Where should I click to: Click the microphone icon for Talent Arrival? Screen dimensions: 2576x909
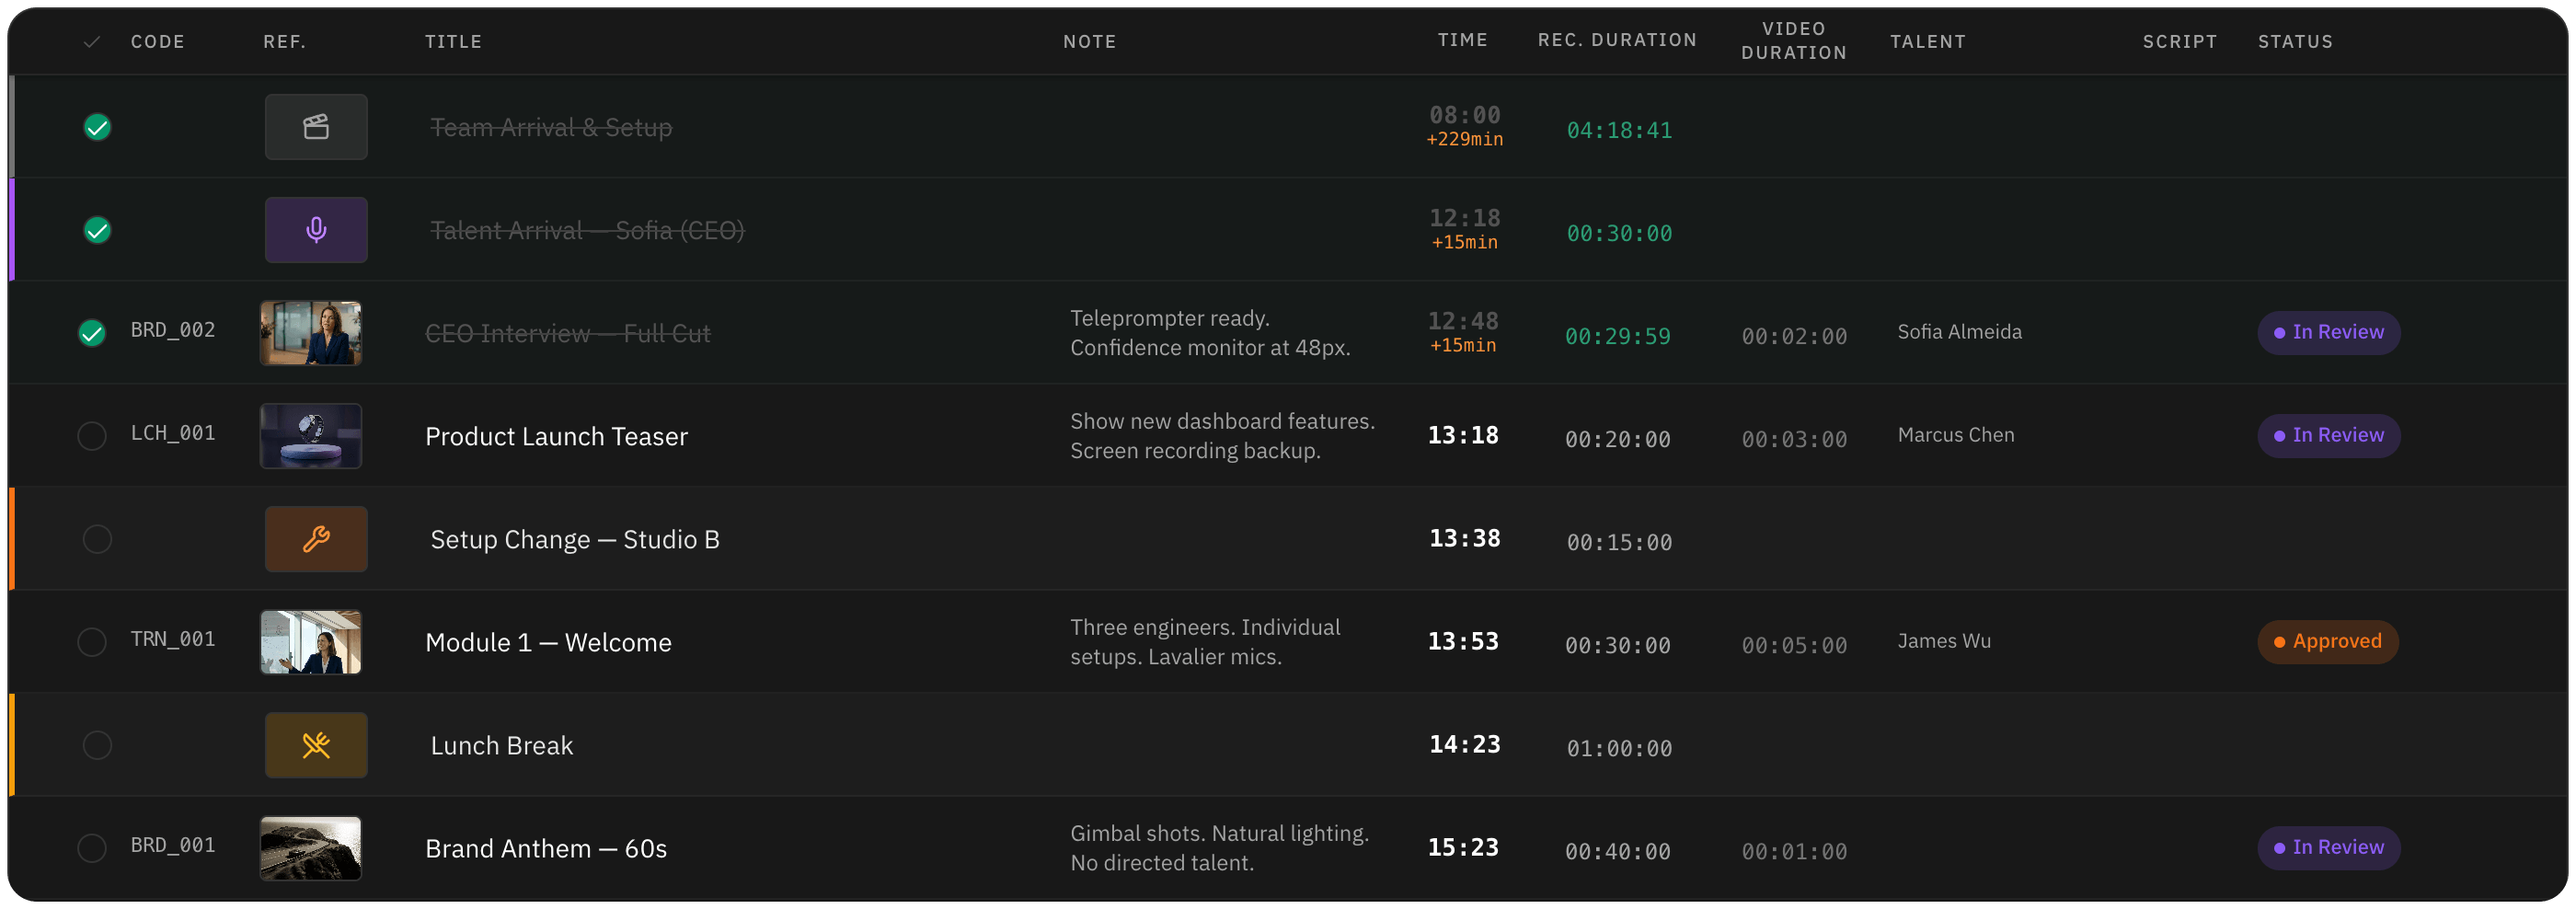316,230
